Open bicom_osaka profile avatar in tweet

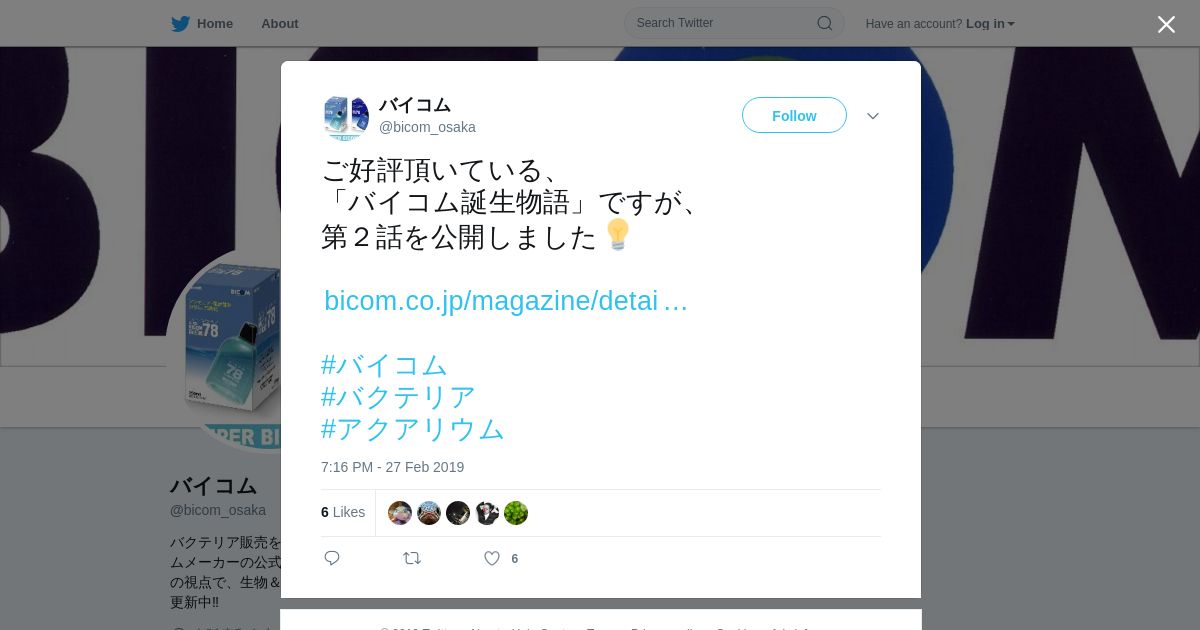coord(346,117)
